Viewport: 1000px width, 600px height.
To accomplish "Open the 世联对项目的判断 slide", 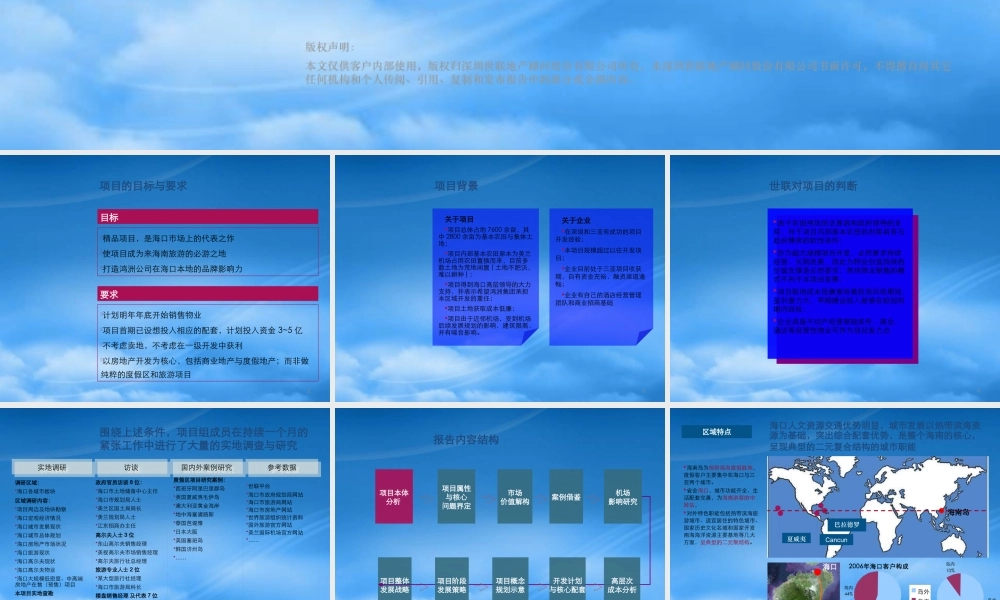I will pyautogui.click(x=835, y=279).
